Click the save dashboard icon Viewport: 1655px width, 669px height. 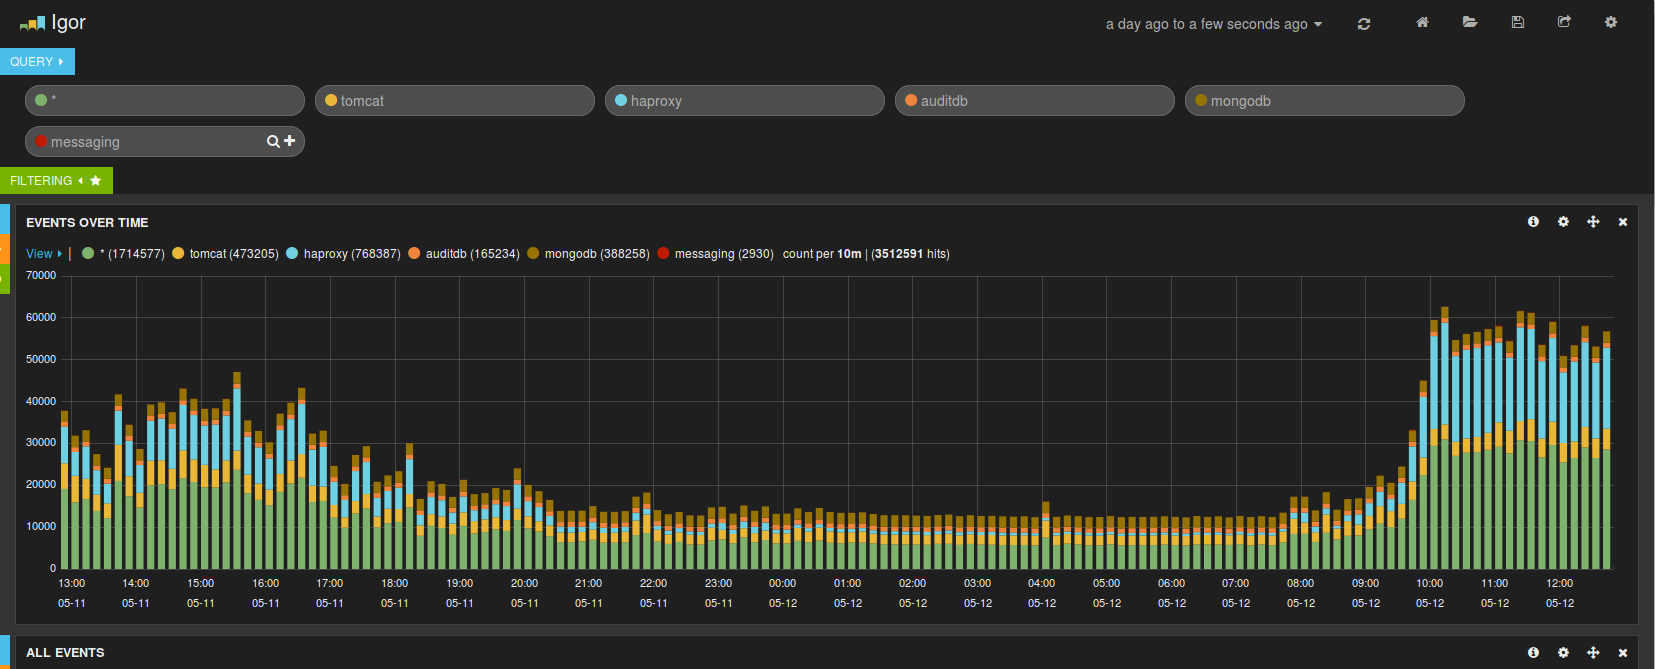click(1518, 22)
